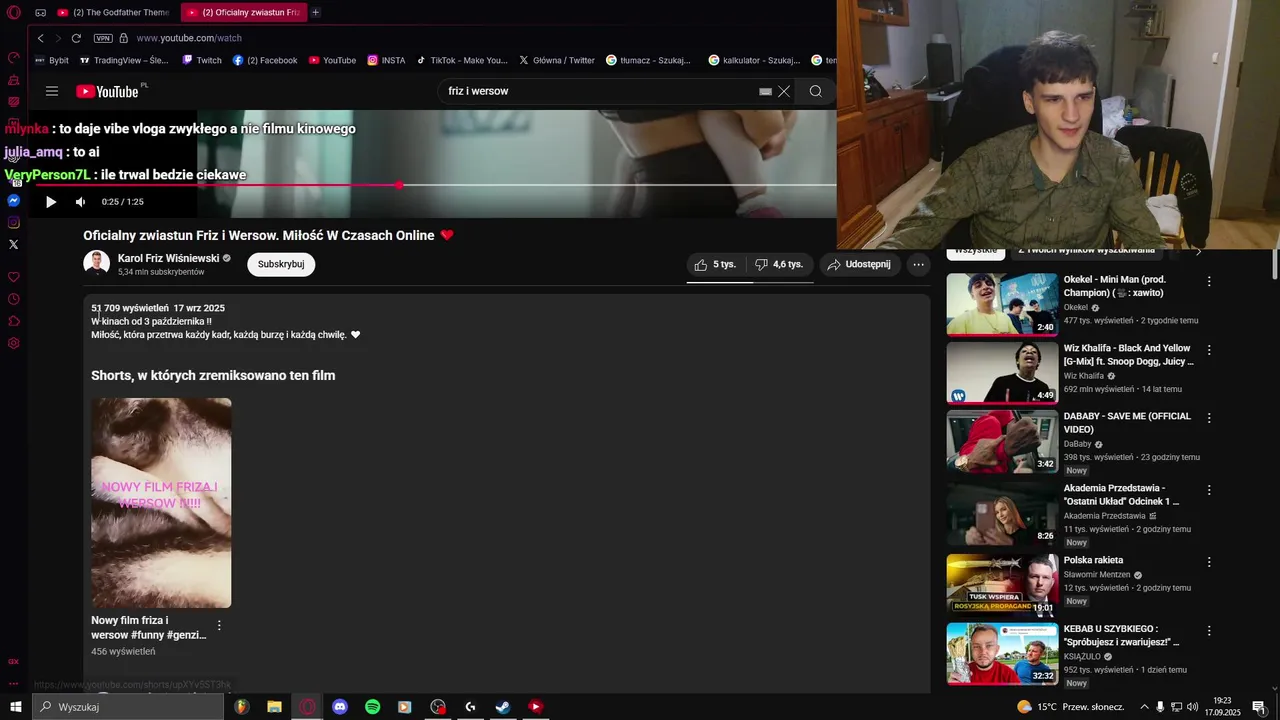Viewport: 1280px width, 720px height.
Task: Open Discord from the taskbar
Action: 340,707
